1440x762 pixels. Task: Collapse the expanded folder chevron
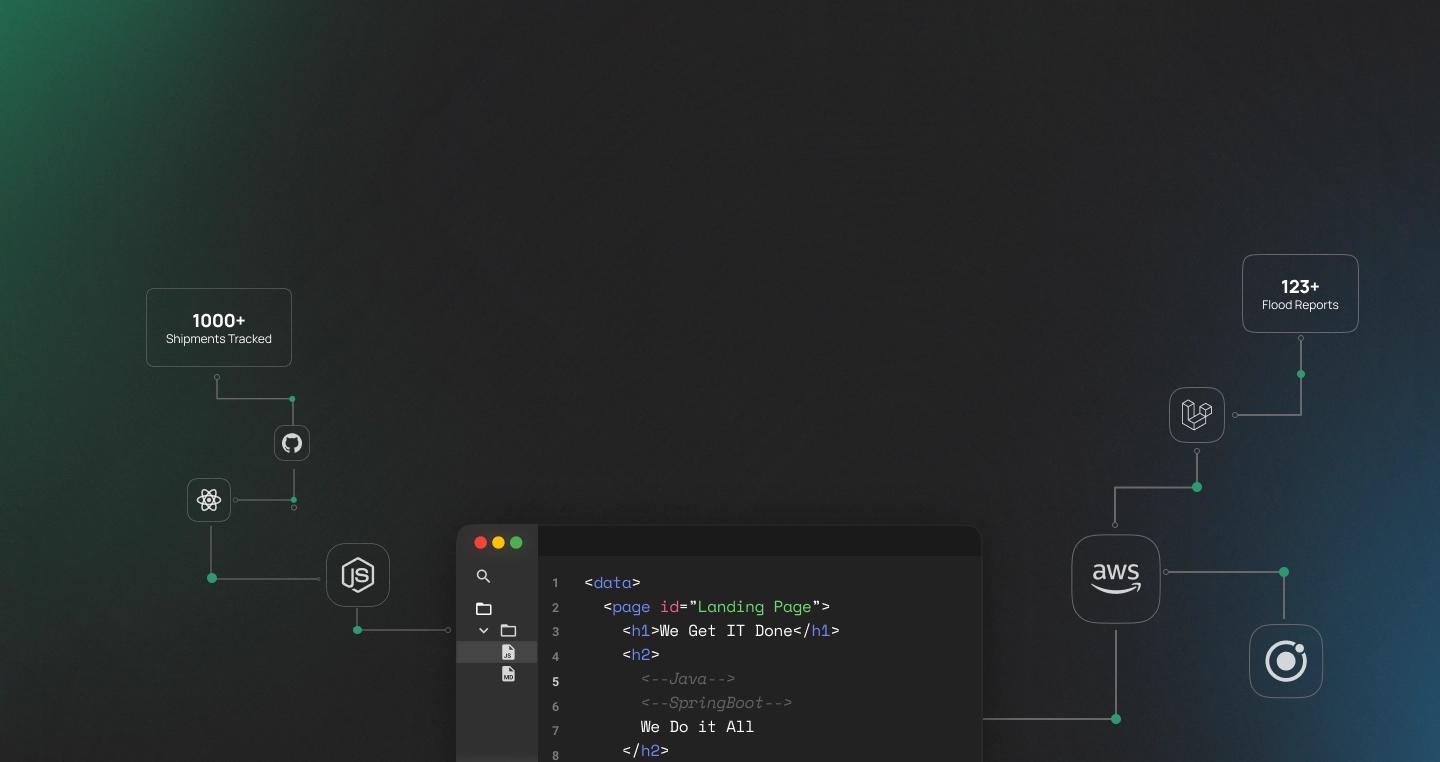(484, 631)
